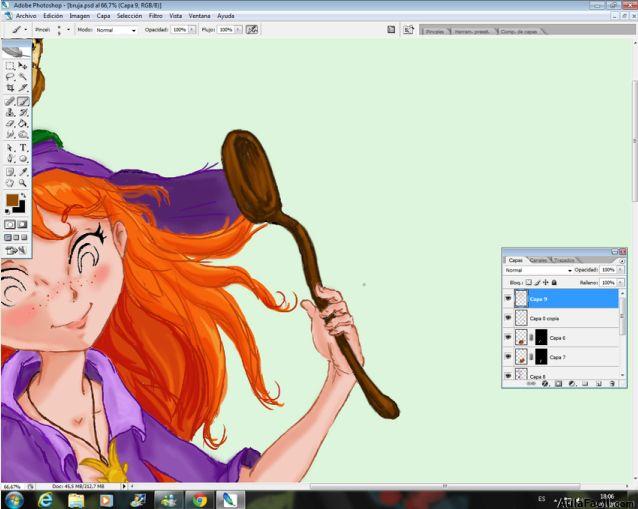Image resolution: width=638 pixels, height=509 pixels.
Task: Open the layer Opacidad slider arrow
Action: pos(620,270)
